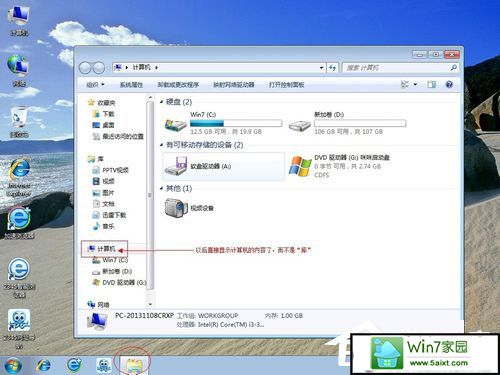Click 计算机 crumb in address bar
Image resolution: width=500 pixels, height=375 pixels.
pyautogui.click(x=141, y=68)
